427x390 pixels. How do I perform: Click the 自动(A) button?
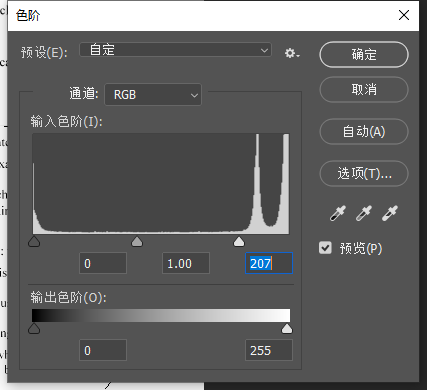click(364, 131)
